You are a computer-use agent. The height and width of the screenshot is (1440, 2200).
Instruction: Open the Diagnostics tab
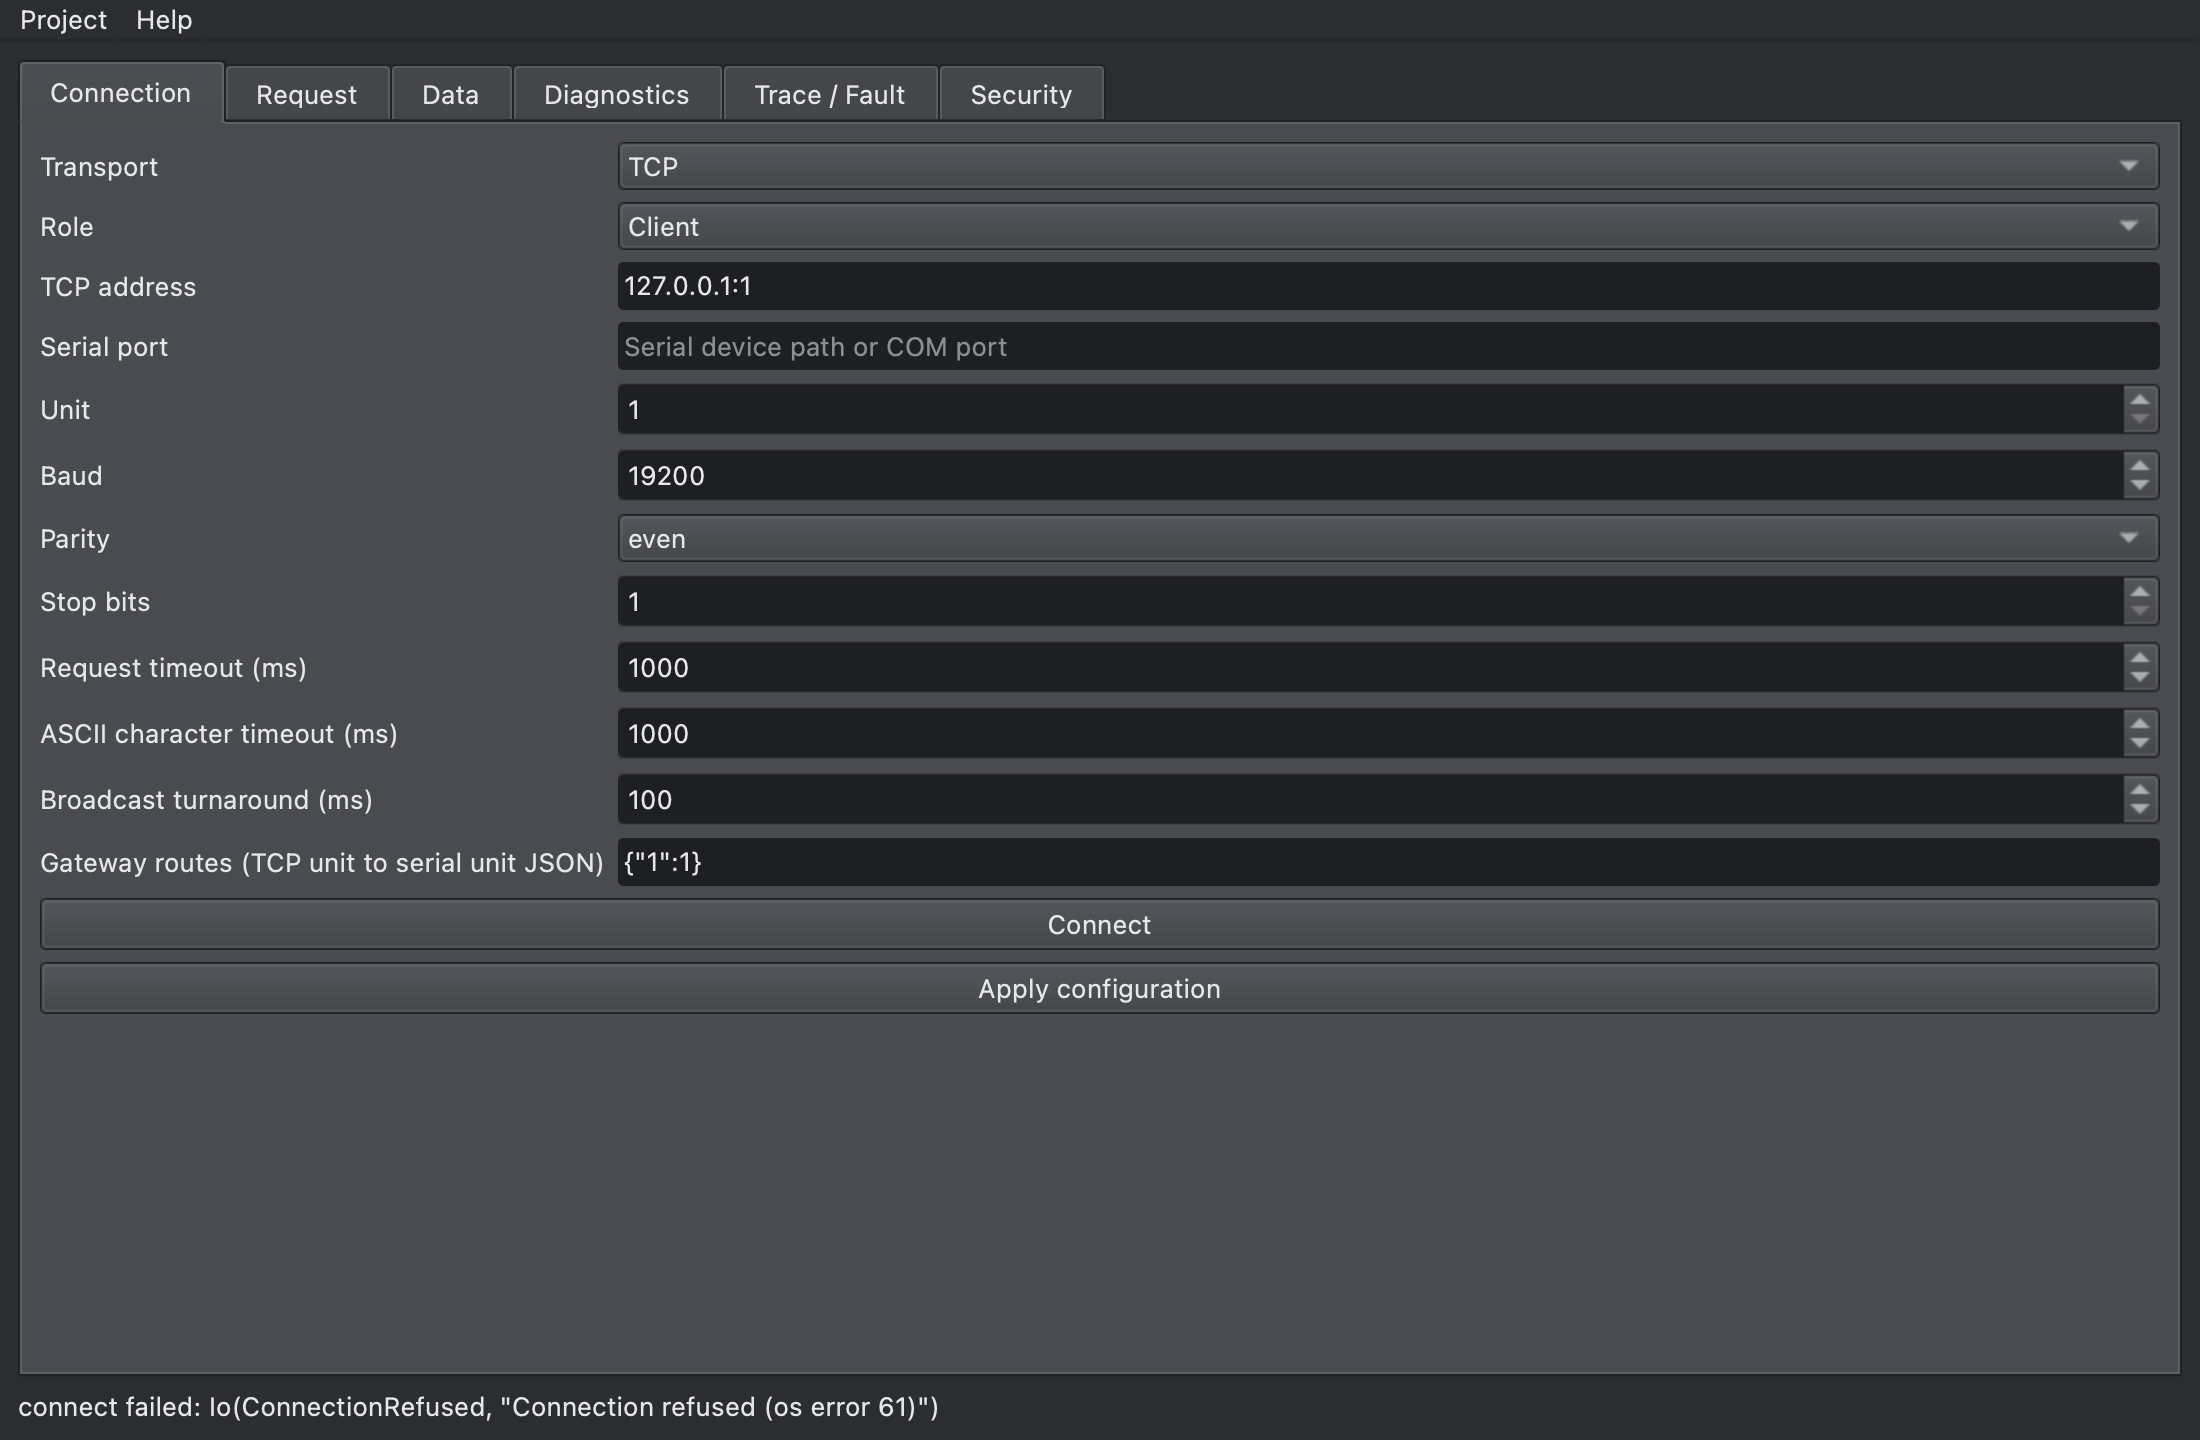[617, 95]
